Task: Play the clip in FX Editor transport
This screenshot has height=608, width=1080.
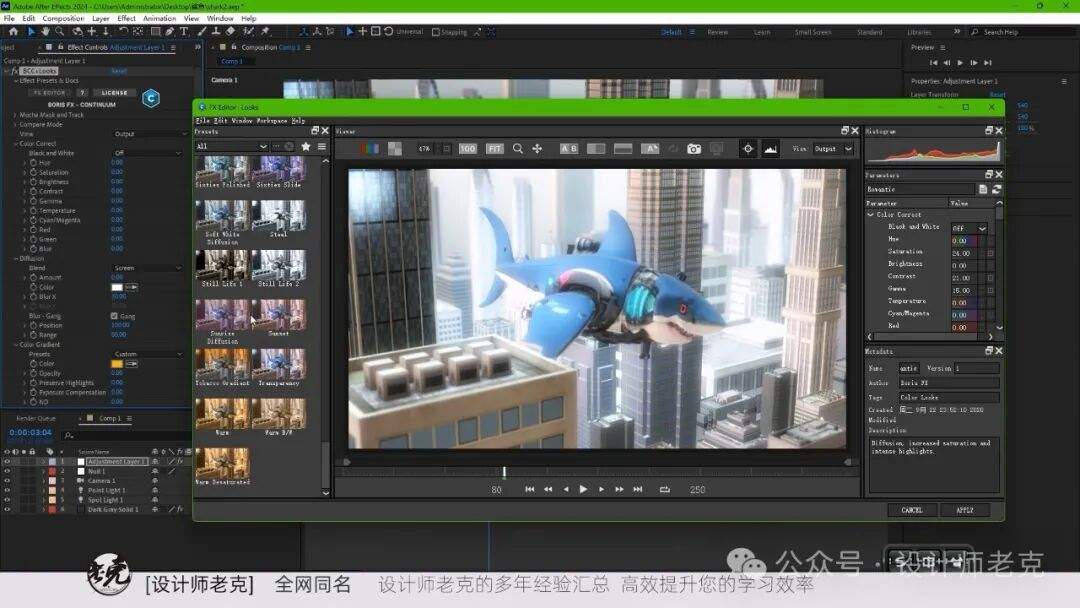Action: [x=583, y=489]
